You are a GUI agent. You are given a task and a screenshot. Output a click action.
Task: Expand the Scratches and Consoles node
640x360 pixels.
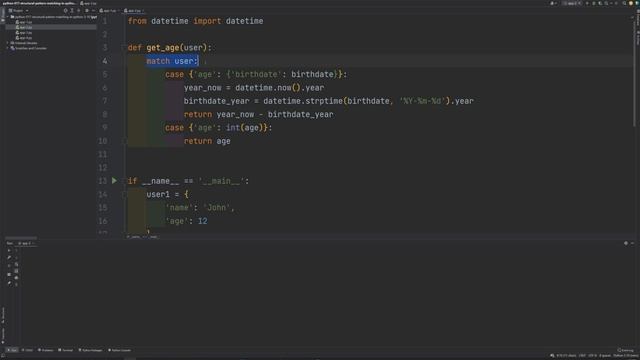pyautogui.click(x=8, y=48)
